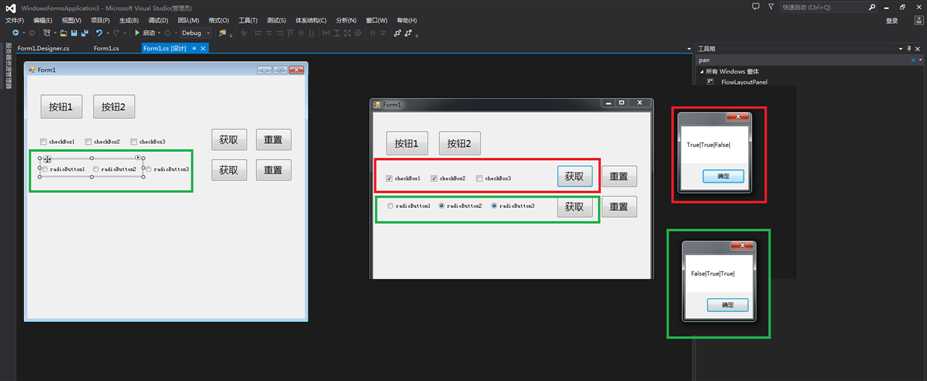Select radioButton1 in the running Form1

(390, 206)
